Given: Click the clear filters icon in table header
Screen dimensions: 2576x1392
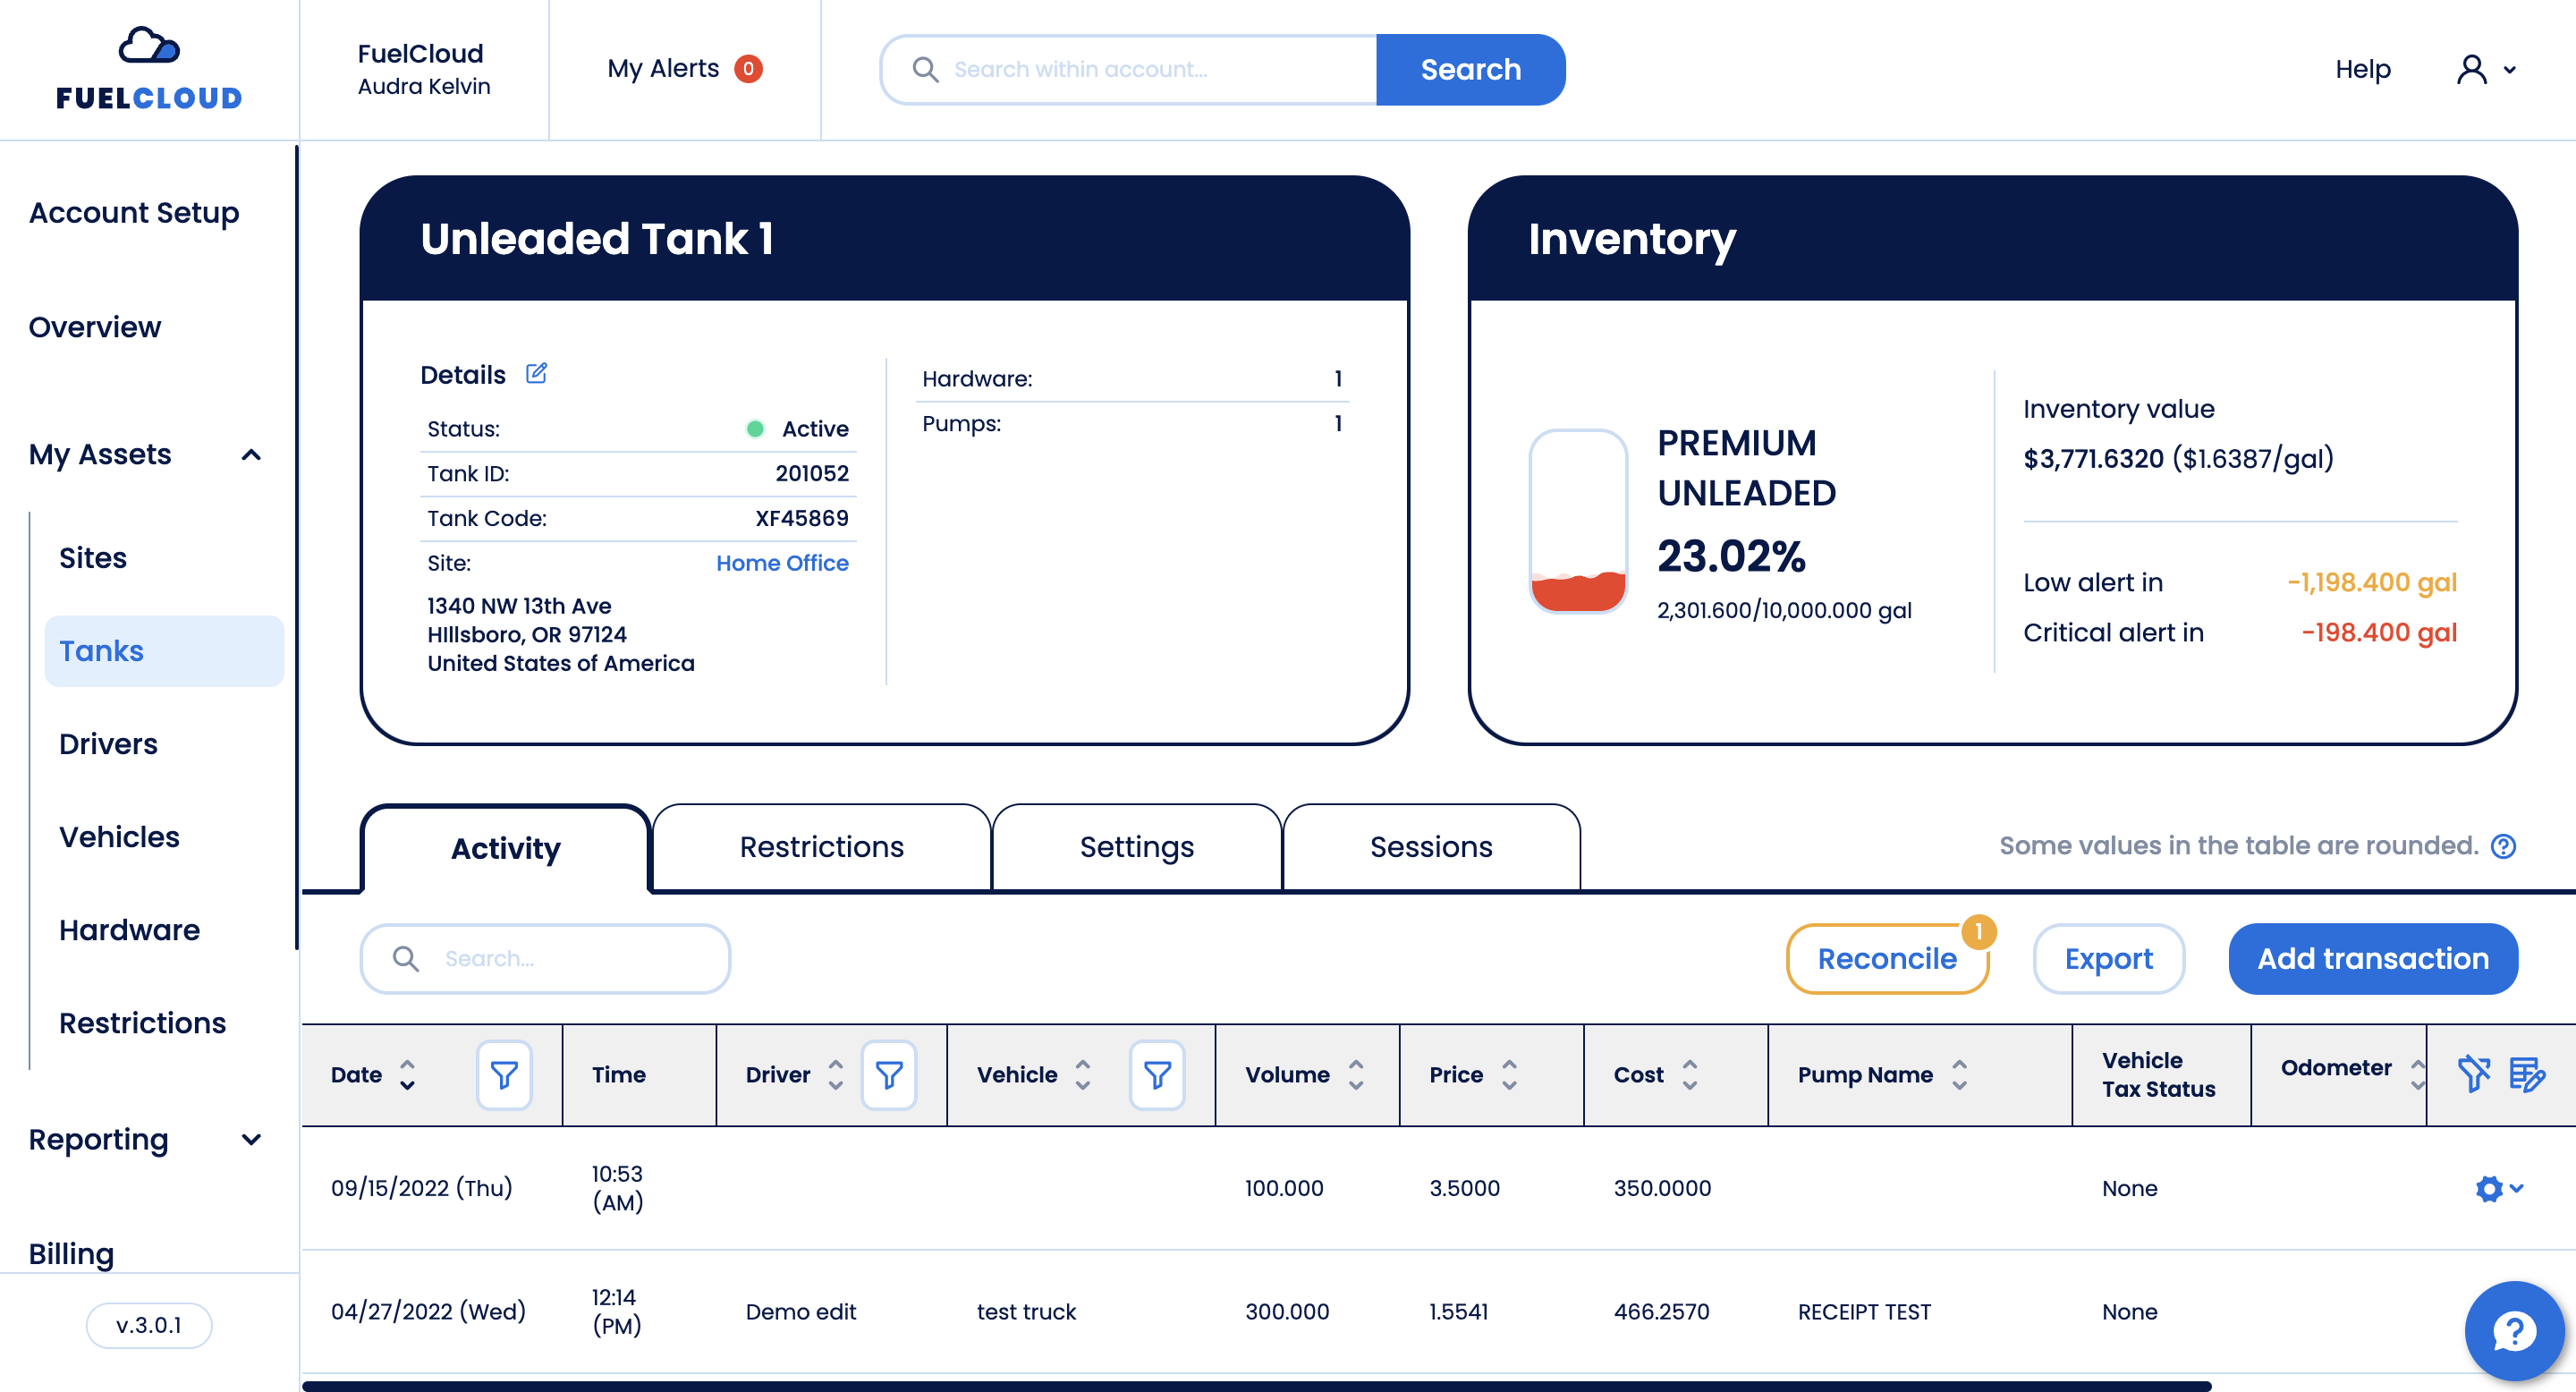Looking at the screenshot, I should [2473, 1075].
